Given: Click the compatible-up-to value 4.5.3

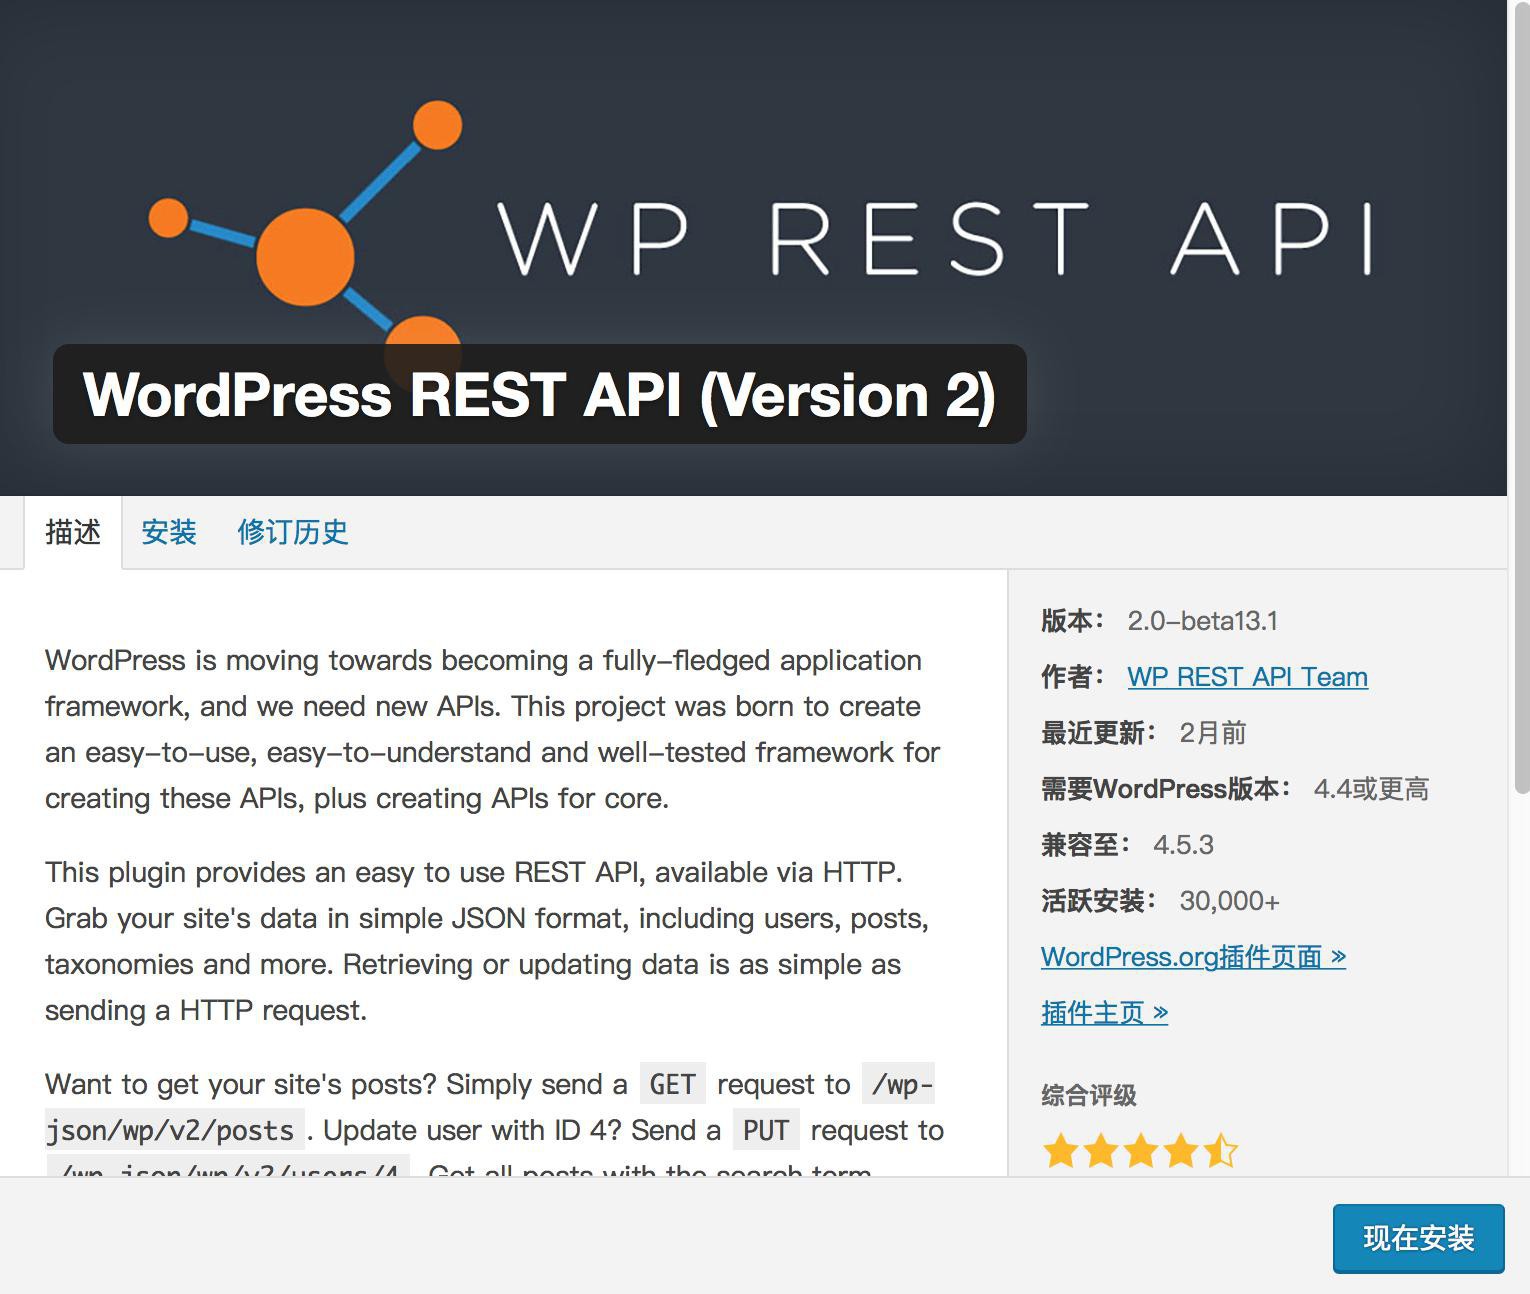Looking at the screenshot, I should click(x=1183, y=845).
